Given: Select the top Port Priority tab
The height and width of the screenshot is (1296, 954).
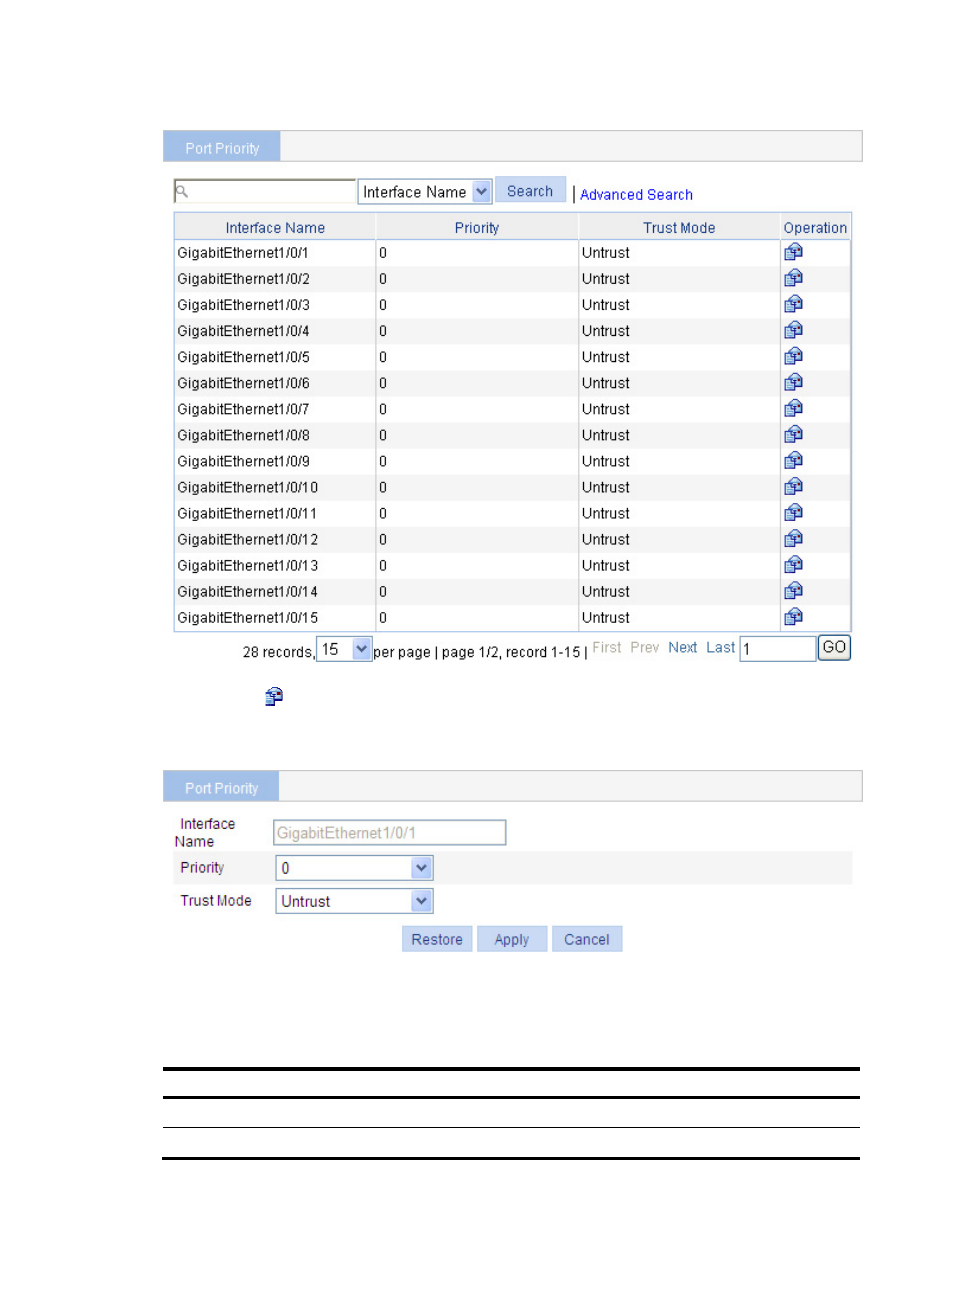Looking at the screenshot, I should [222, 148].
